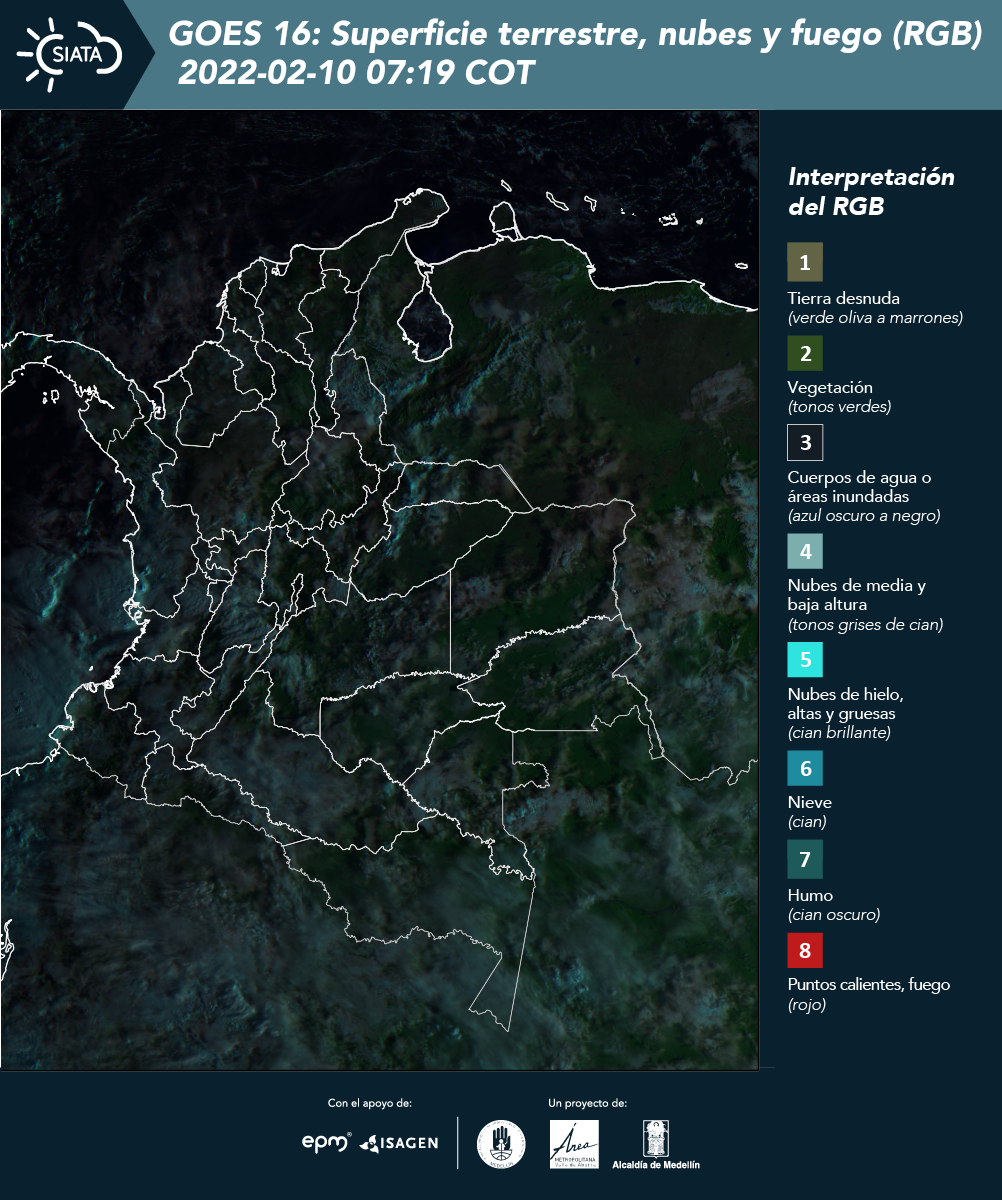Select legend swatch 5 for Nubes de hielo
The image size is (1002, 1200).
point(805,659)
